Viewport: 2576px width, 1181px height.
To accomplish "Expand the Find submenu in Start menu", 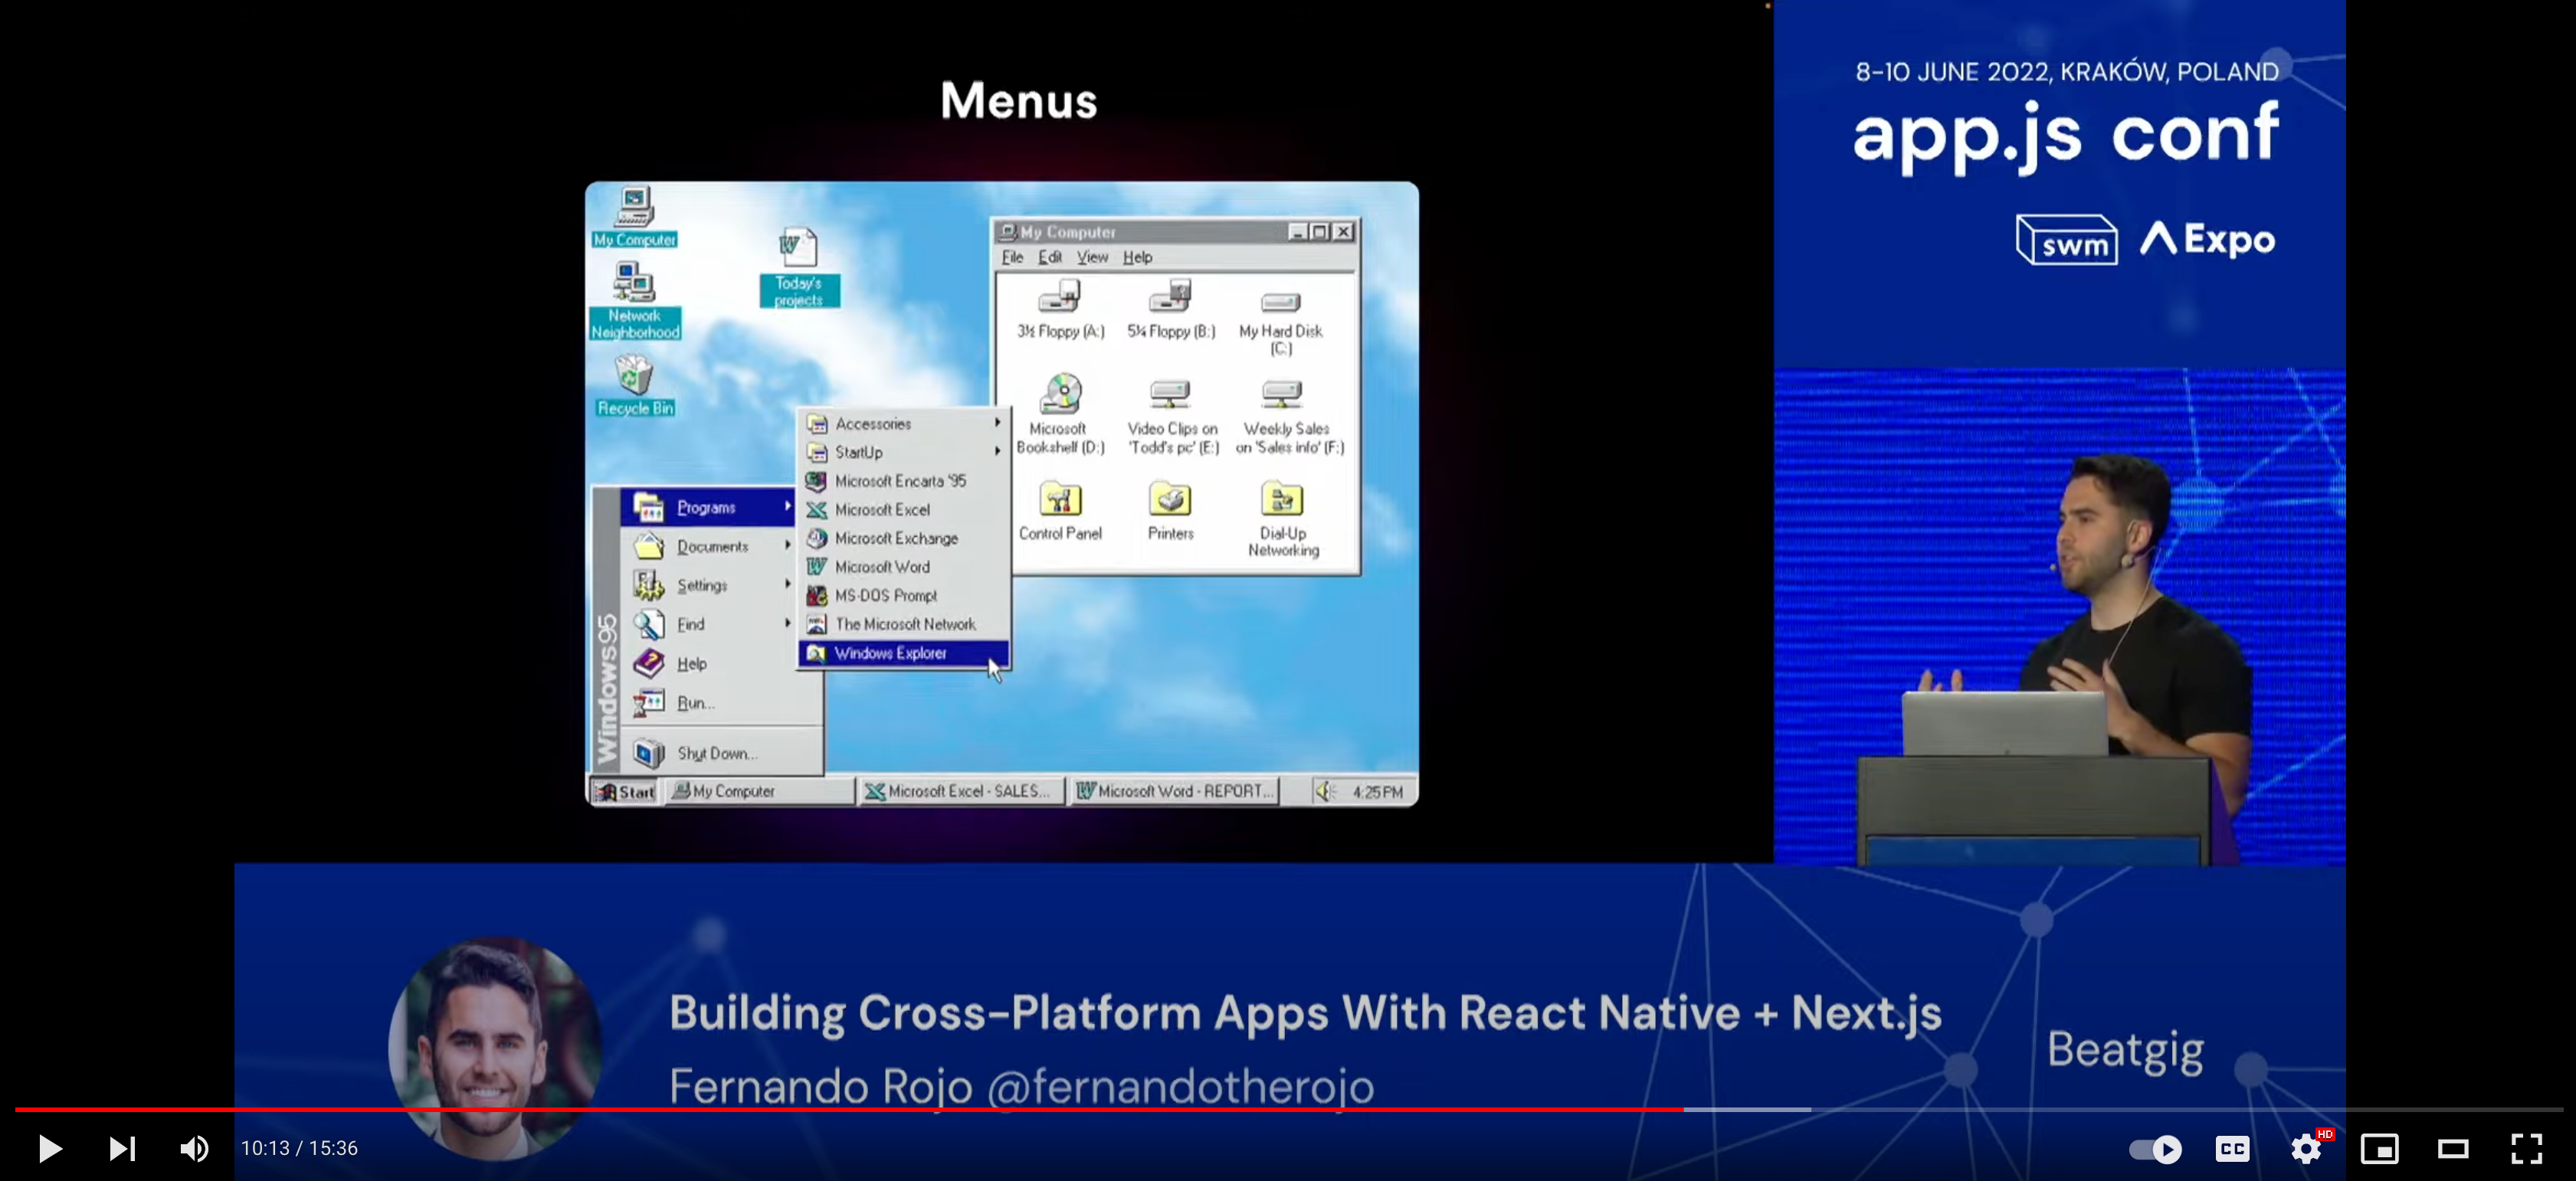I will [709, 624].
